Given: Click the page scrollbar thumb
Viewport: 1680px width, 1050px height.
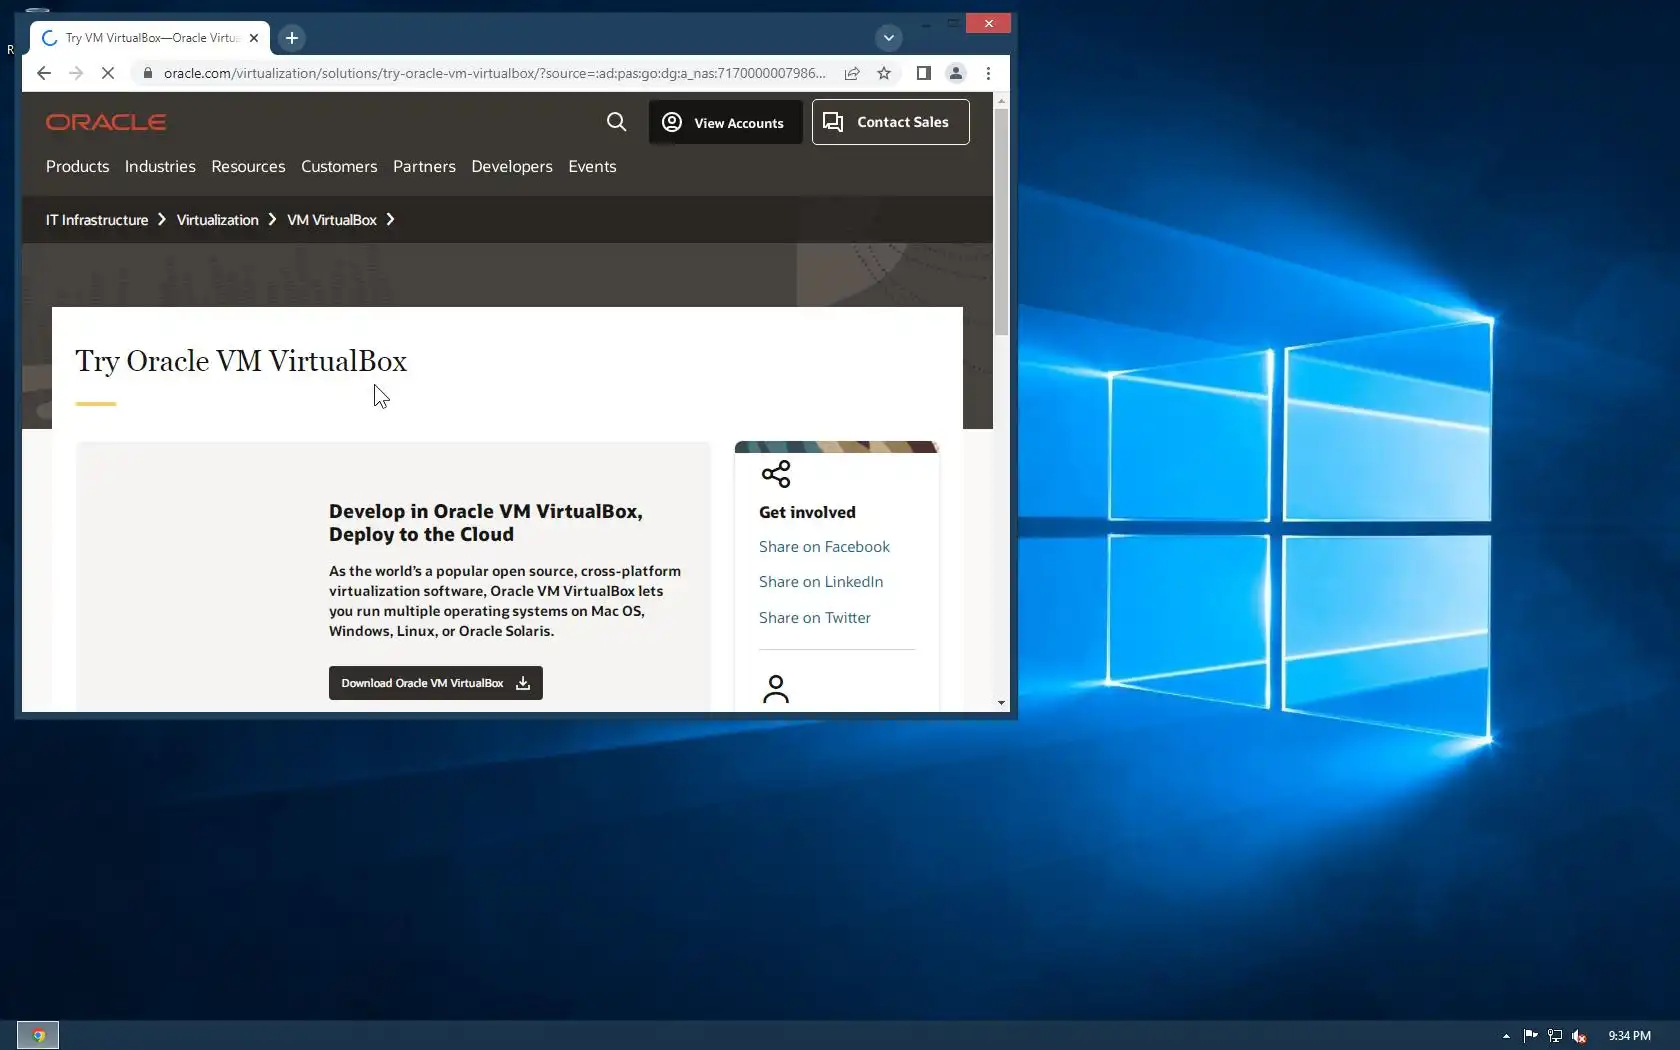Looking at the screenshot, I should [1001, 222].
